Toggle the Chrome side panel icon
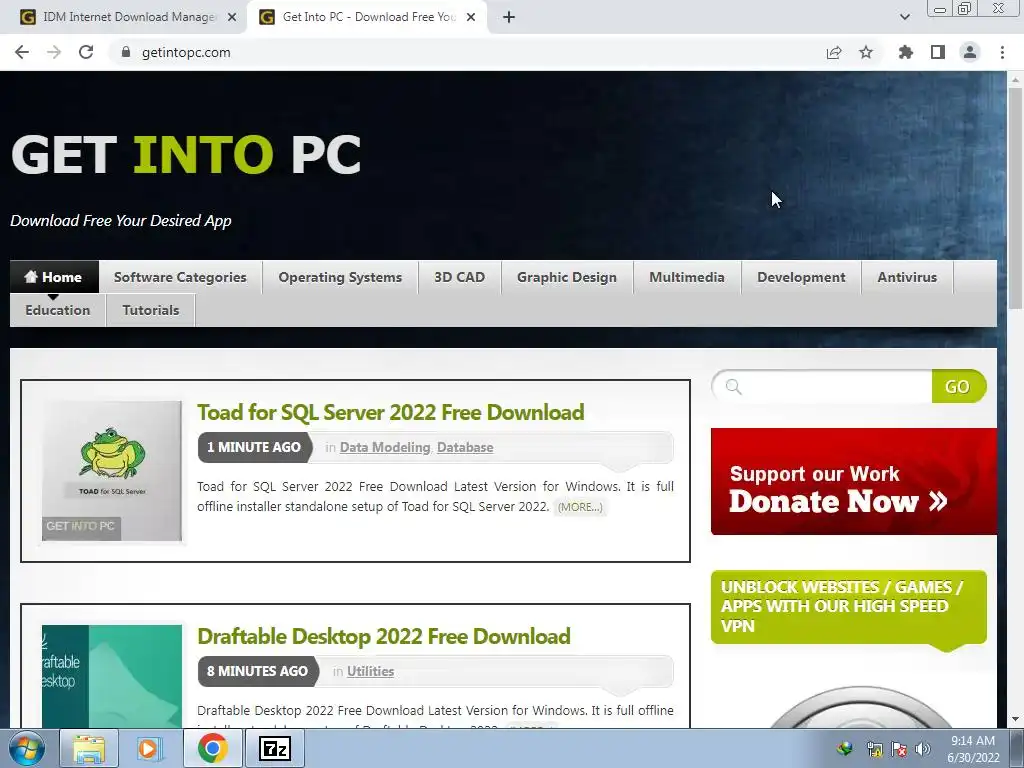Screen dimensions: 1024x768 (x=938, y=52)
